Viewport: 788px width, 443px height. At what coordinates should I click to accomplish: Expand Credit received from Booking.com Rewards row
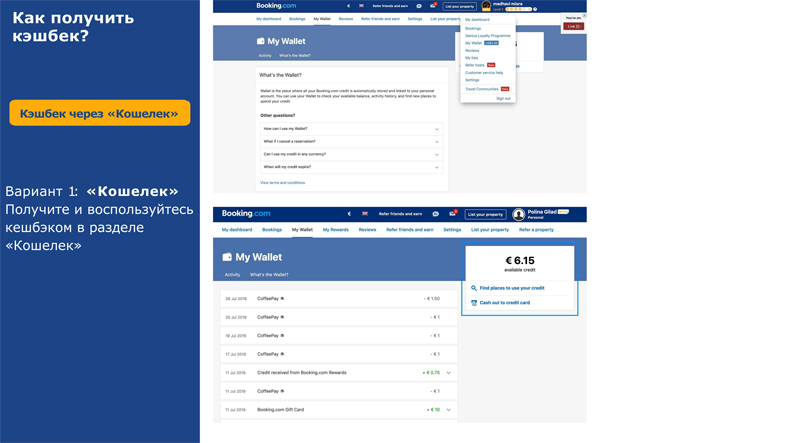pyautogui.click(x=448, y=373)
